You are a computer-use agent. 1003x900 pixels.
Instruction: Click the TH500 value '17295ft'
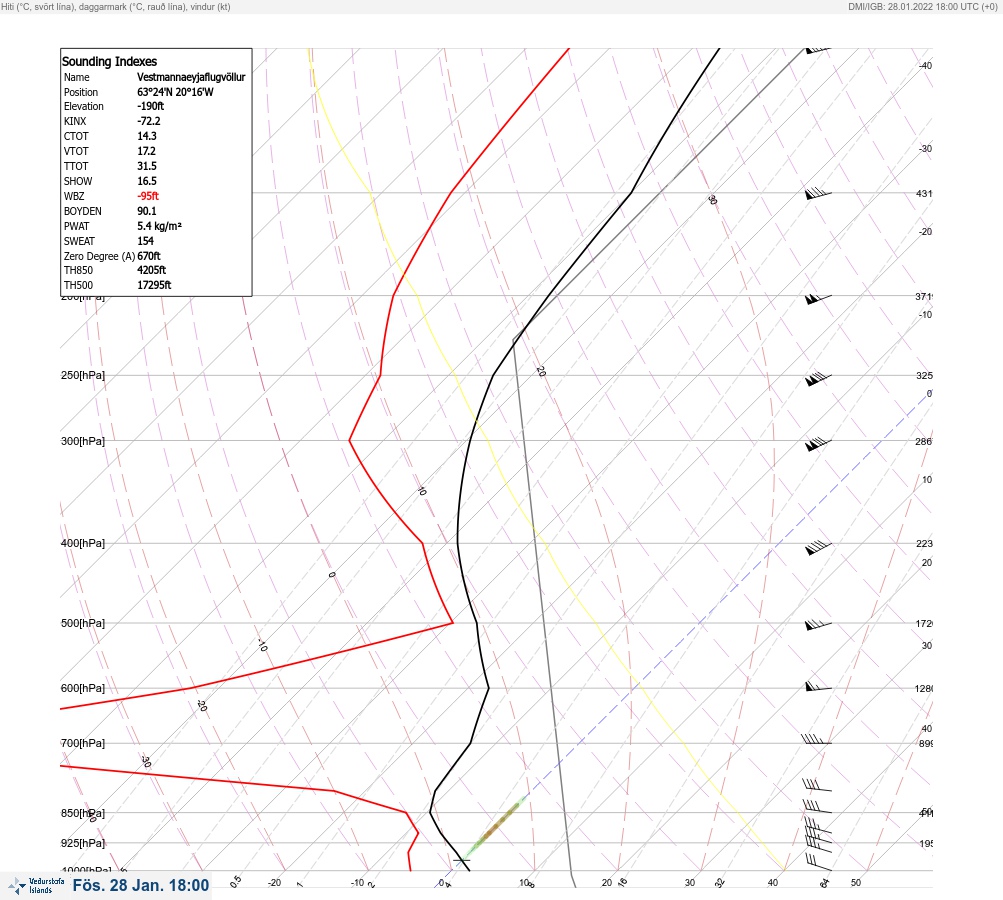click(154, 285)
